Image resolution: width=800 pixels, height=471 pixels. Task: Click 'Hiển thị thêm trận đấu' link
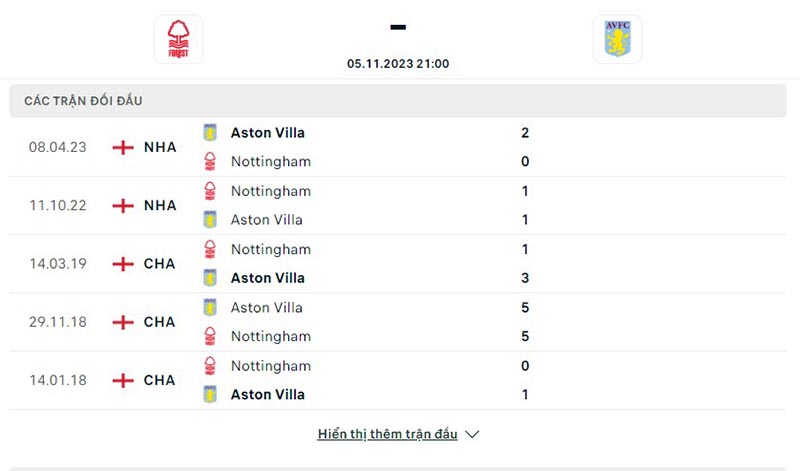tap(387, 434)
